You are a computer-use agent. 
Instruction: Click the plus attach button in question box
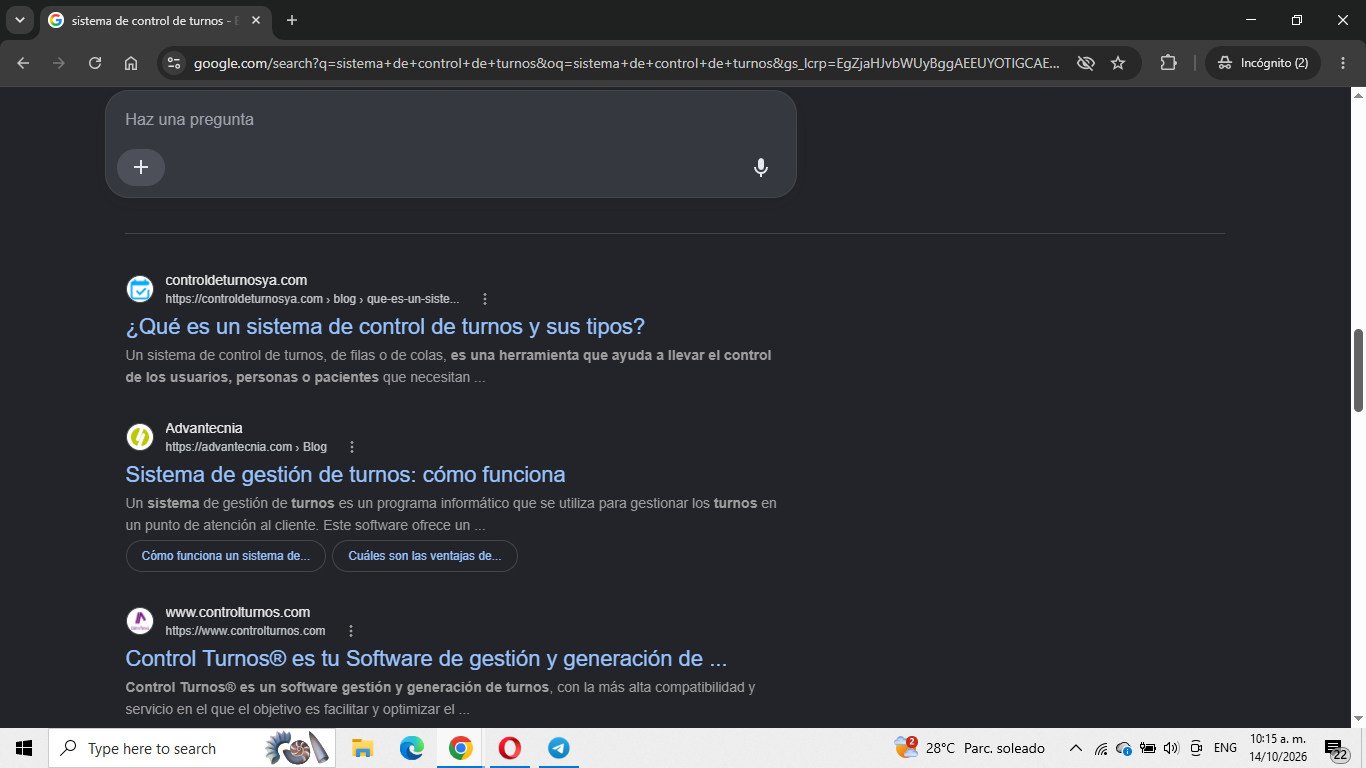tap(141, 167)
